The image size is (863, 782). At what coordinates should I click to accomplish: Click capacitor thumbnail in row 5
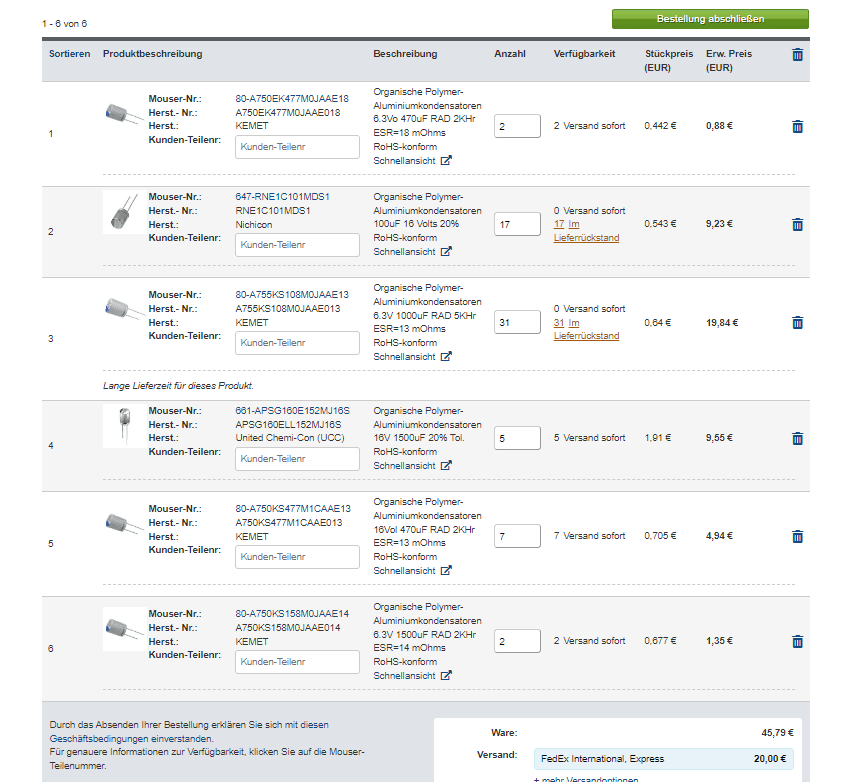click(124, 524)
